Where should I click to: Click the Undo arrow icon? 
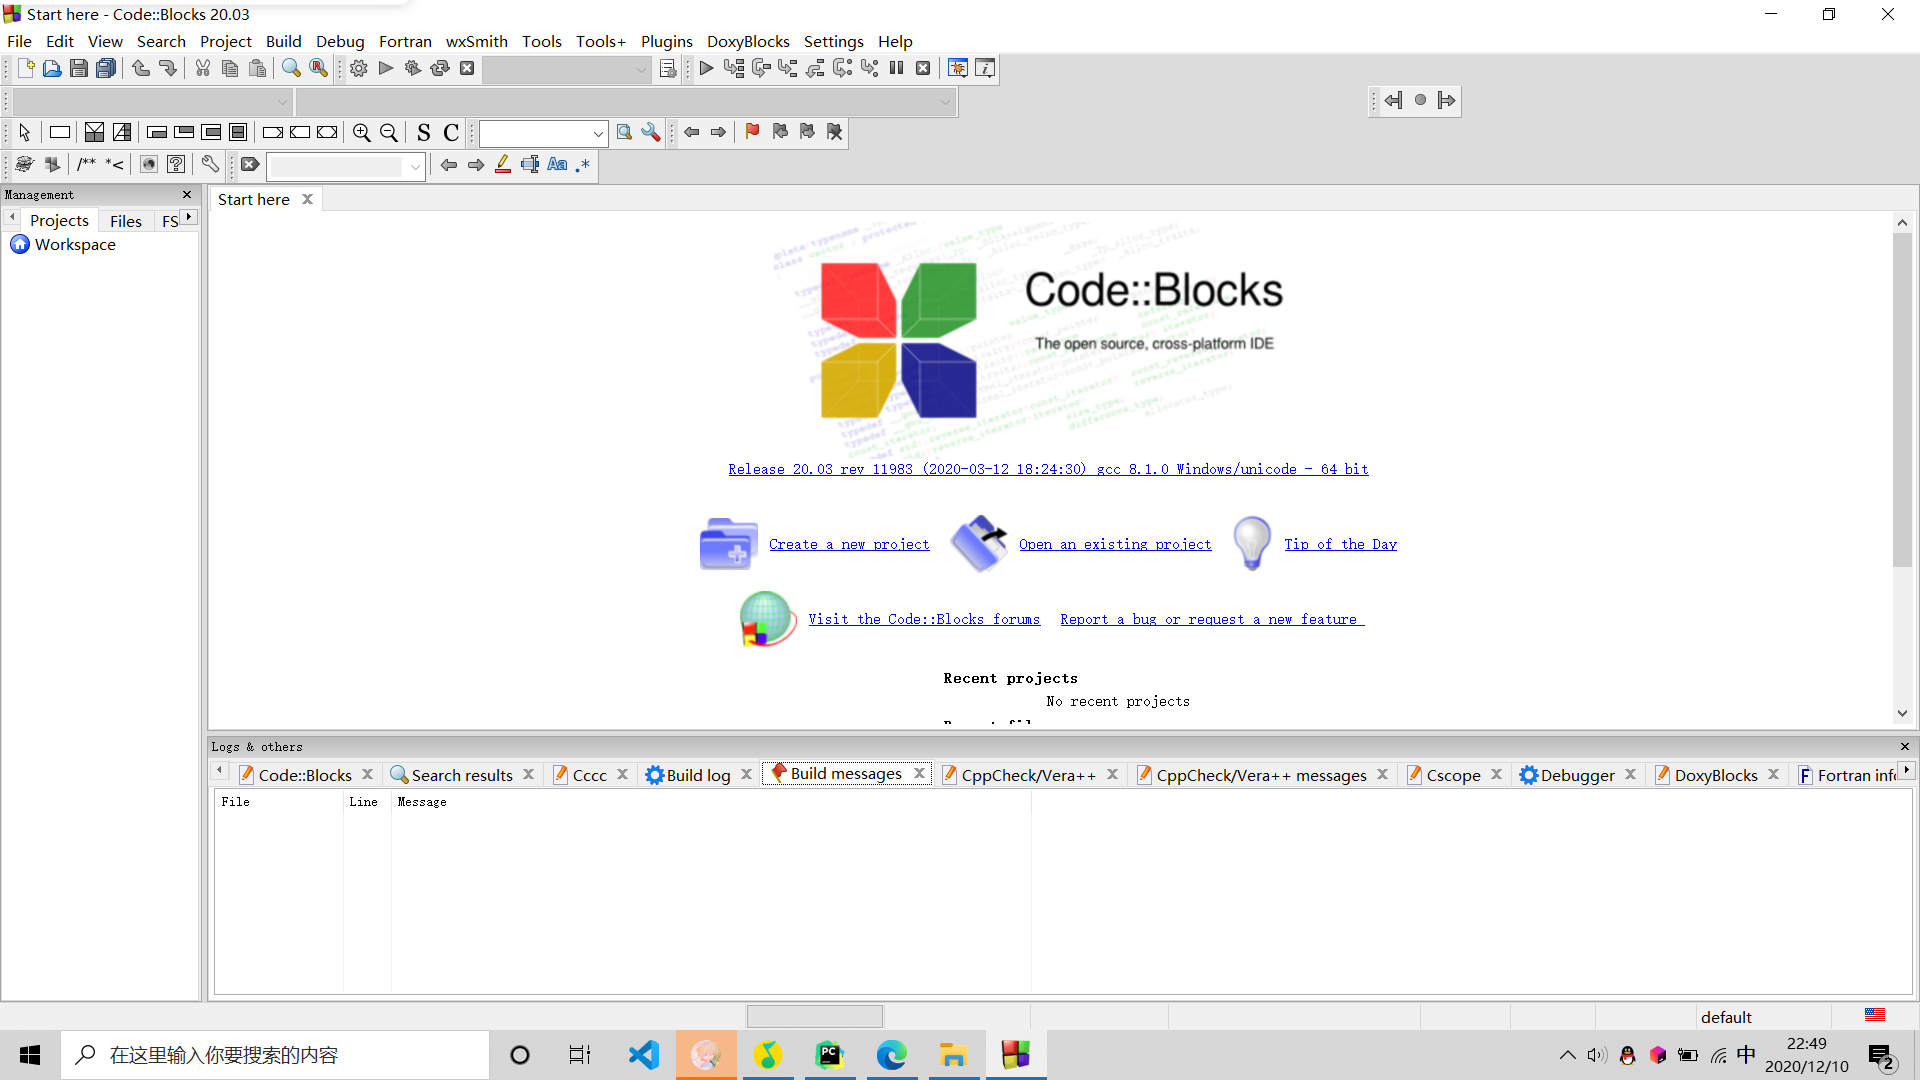[141, 69]
